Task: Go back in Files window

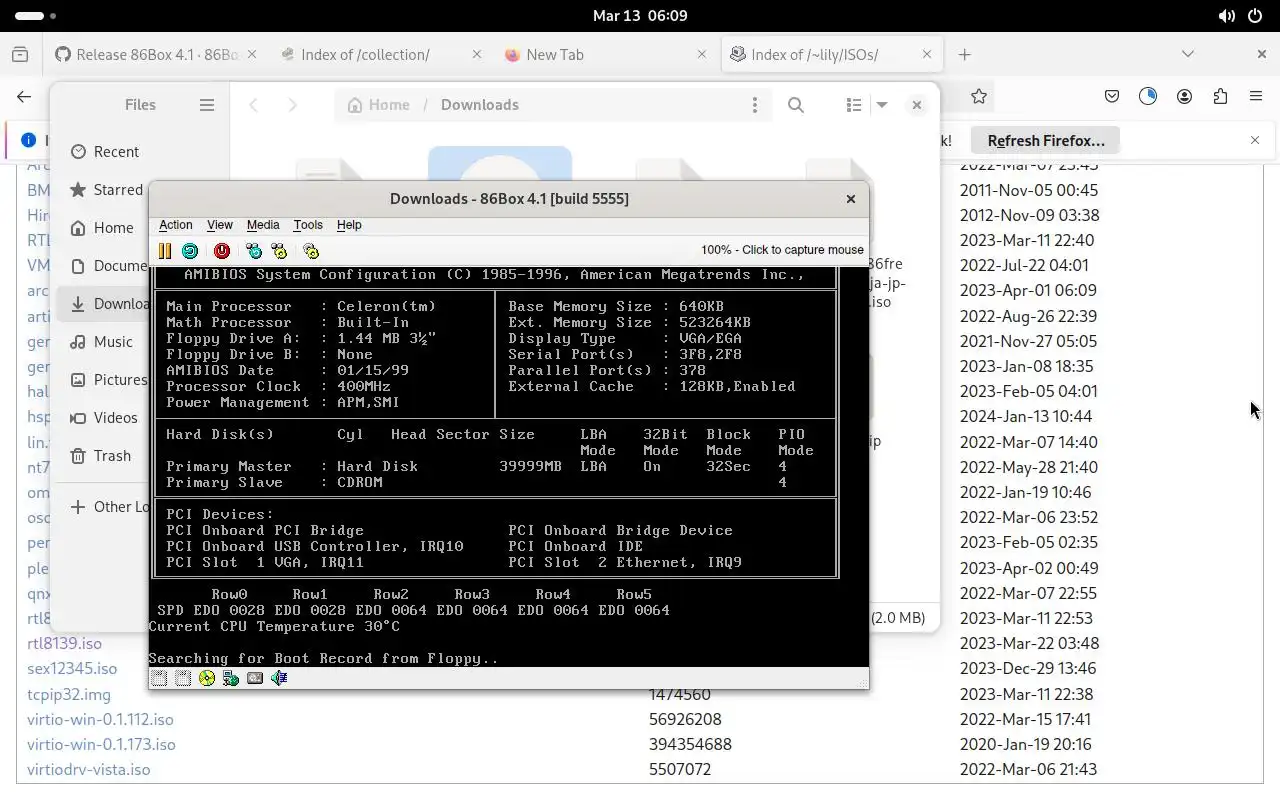Action: pos(254,105)
